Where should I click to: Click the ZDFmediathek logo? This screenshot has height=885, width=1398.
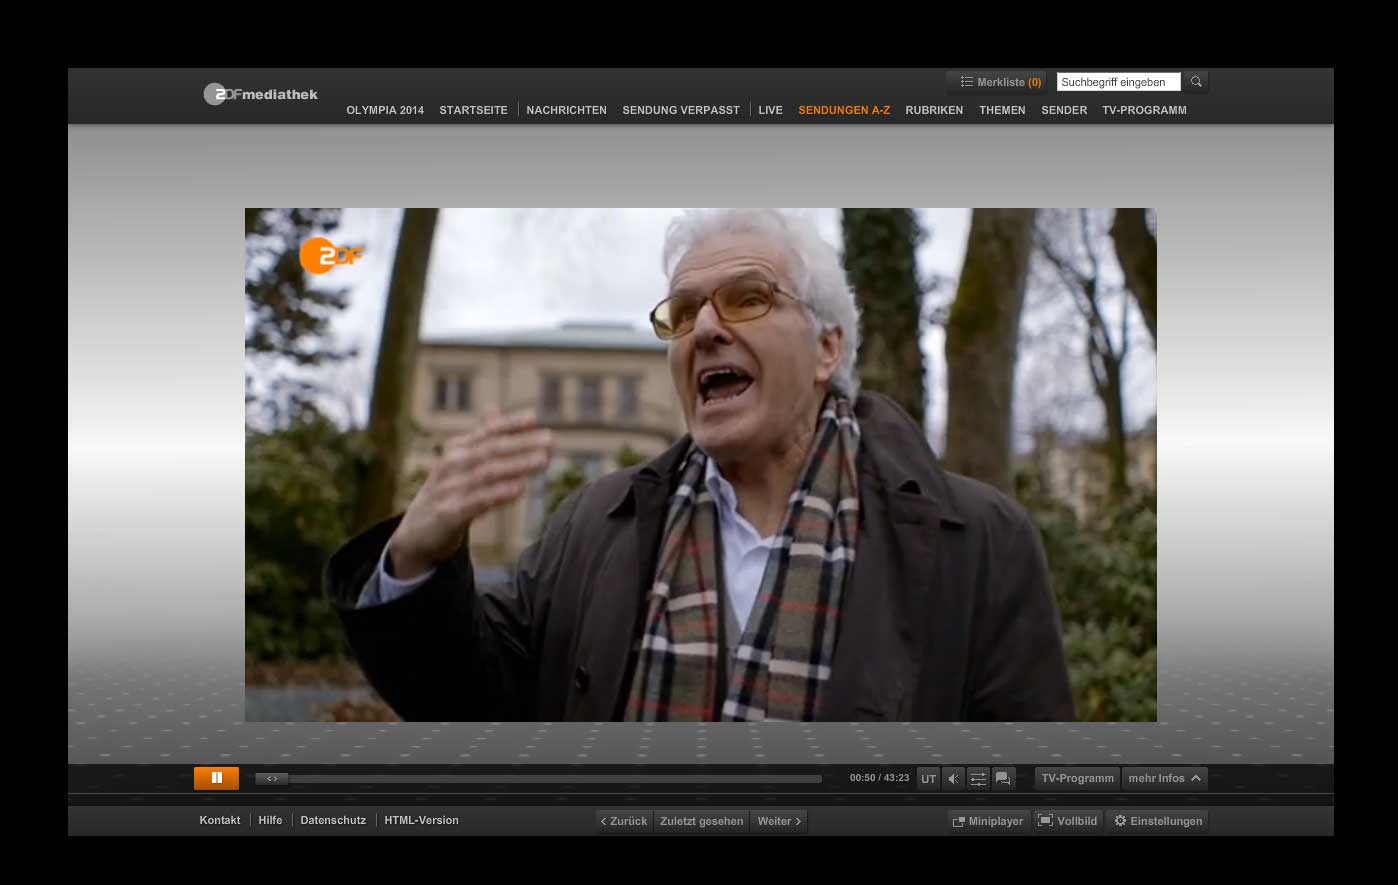261,94
